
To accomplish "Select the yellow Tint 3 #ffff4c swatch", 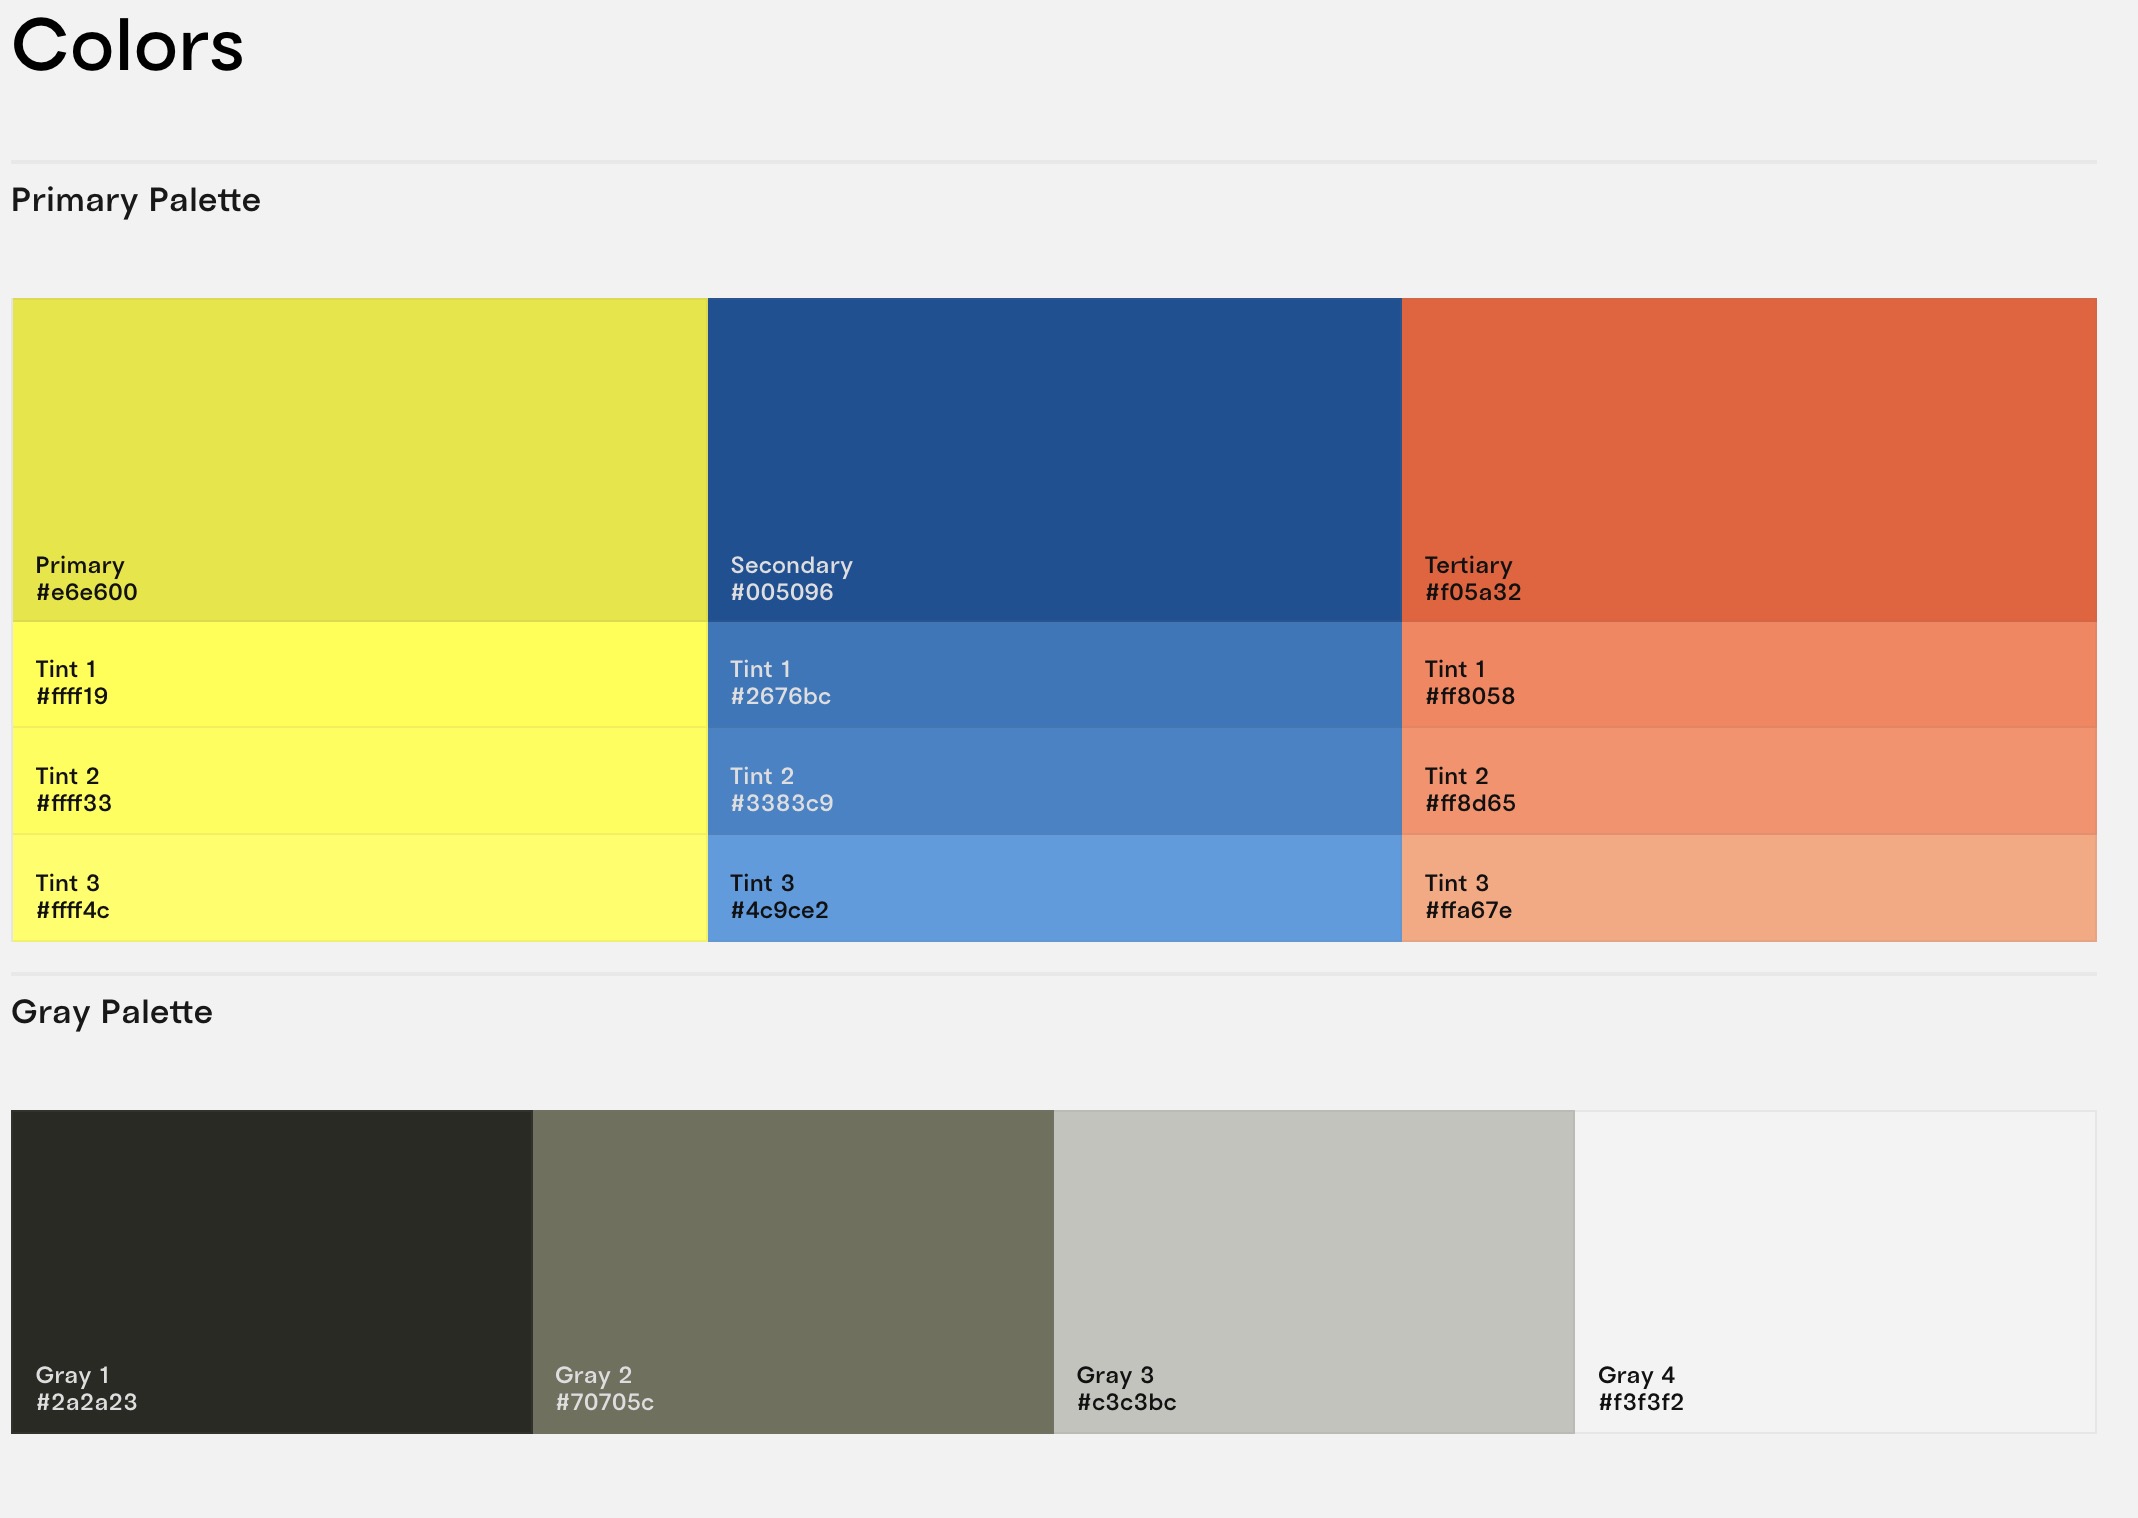I will tap(360, 888).
